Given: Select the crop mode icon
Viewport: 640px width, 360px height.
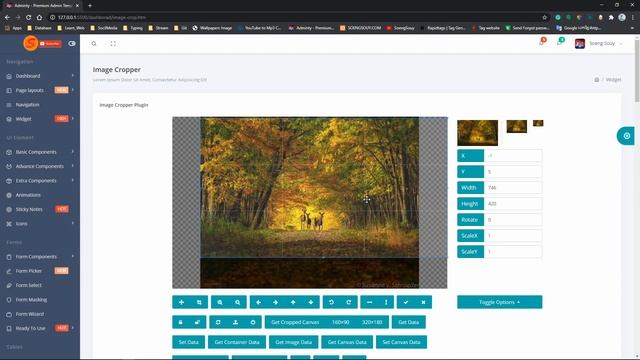Looking at the screenshot, I should (199, 302).
